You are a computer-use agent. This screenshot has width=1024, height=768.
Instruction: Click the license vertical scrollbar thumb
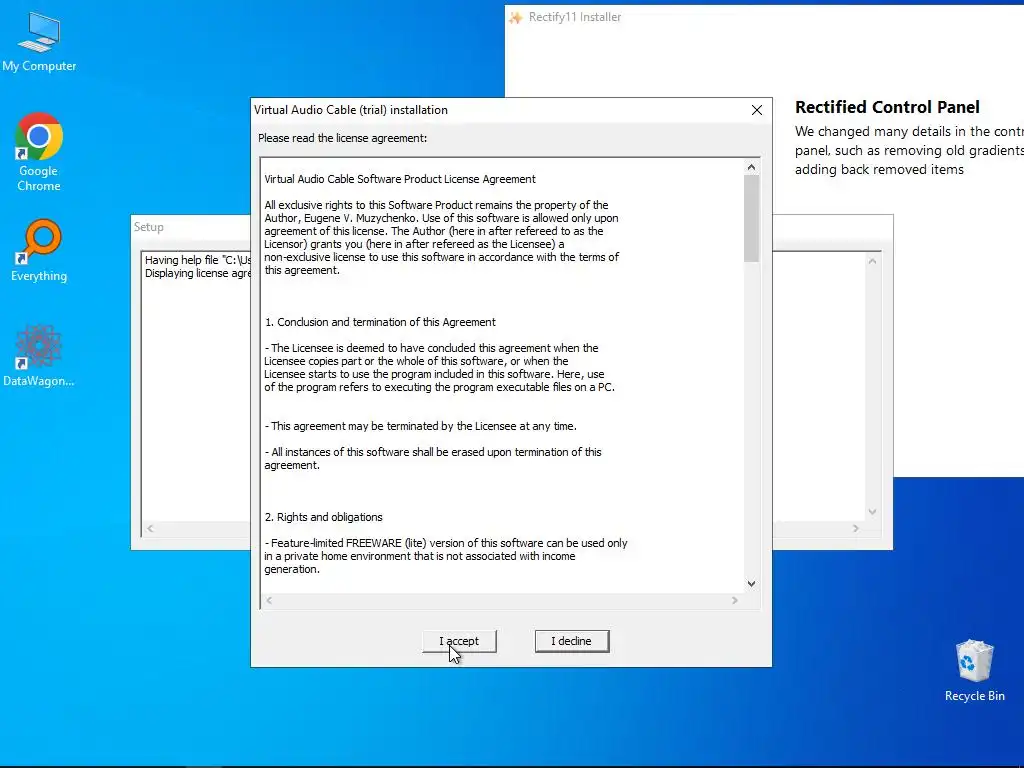(751, 219)
